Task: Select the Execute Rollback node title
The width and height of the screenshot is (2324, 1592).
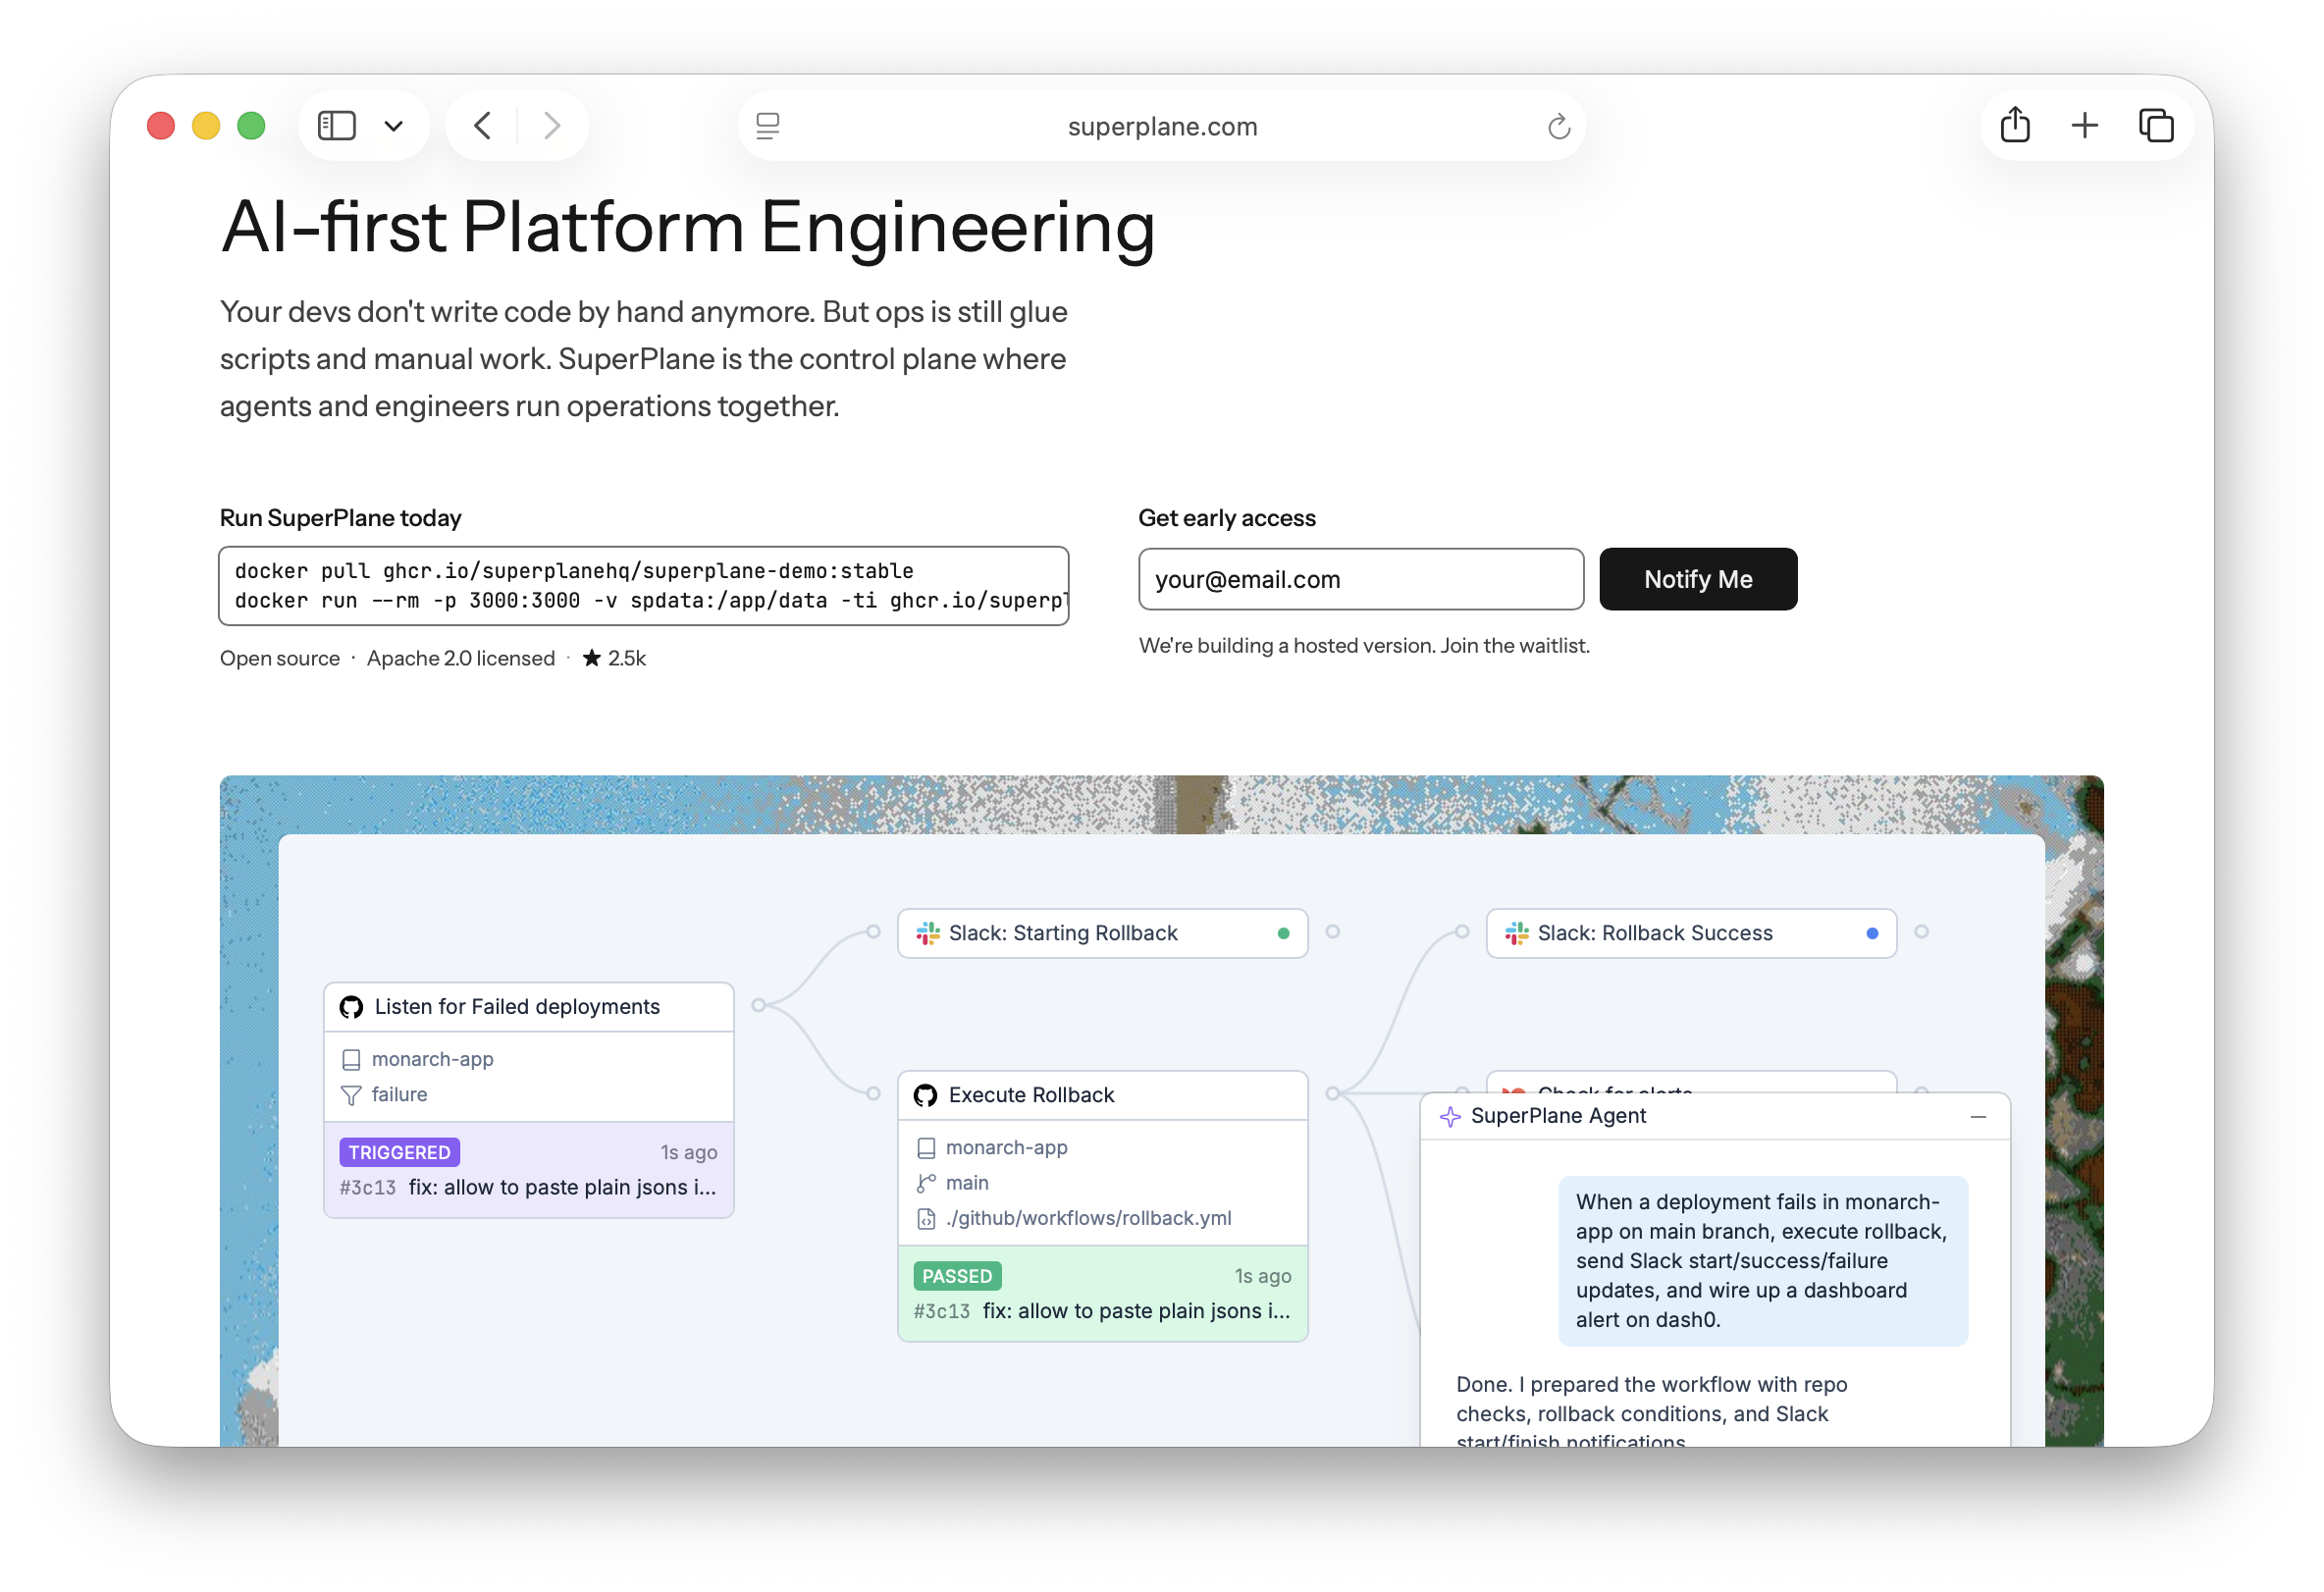Action: coord(1031,1095)
